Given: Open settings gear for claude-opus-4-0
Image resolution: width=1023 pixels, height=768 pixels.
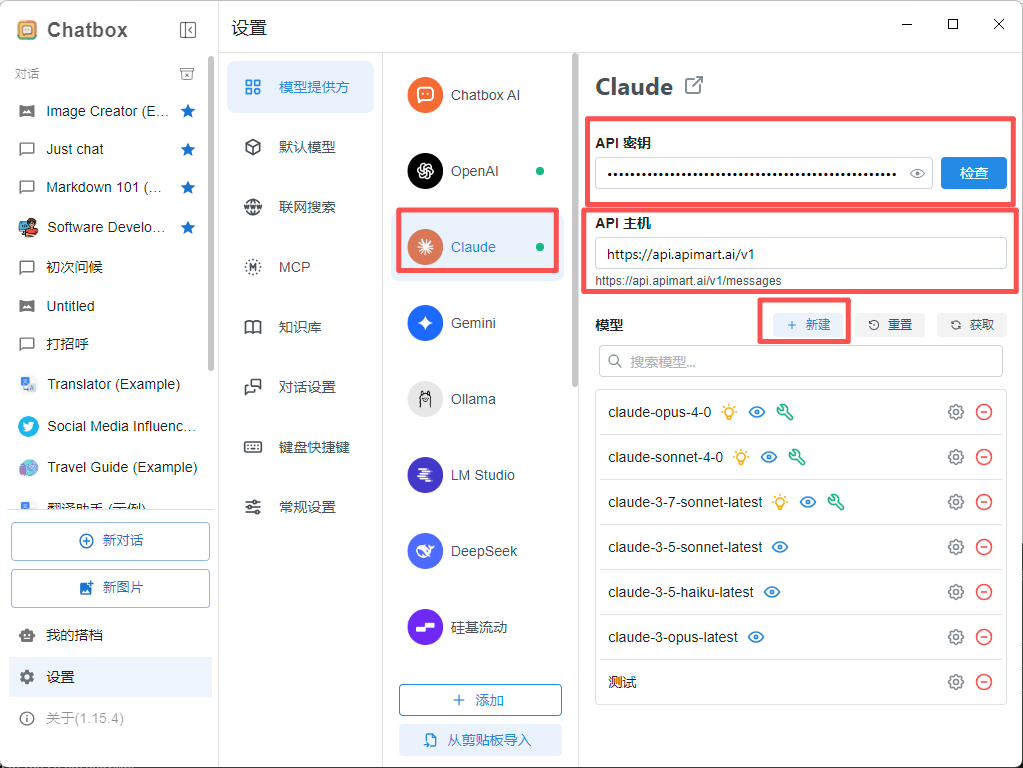Looking at the screenshot, I should [956, 412].
